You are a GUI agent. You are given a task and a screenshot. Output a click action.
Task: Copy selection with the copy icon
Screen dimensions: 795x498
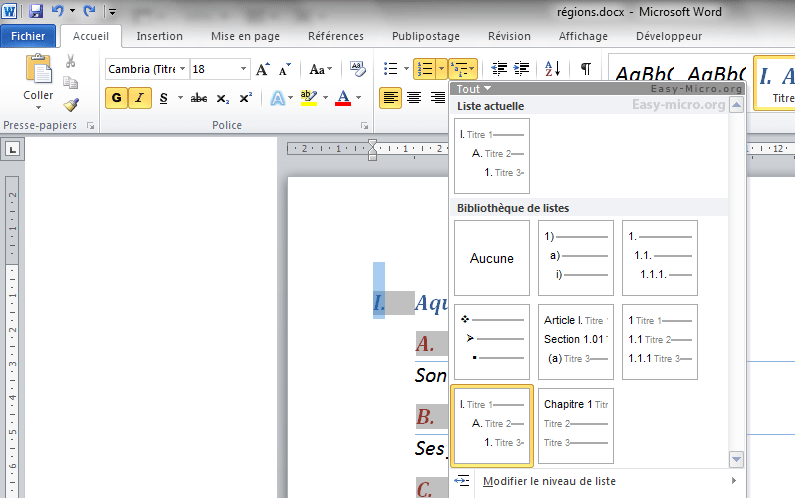pos(70,82)
